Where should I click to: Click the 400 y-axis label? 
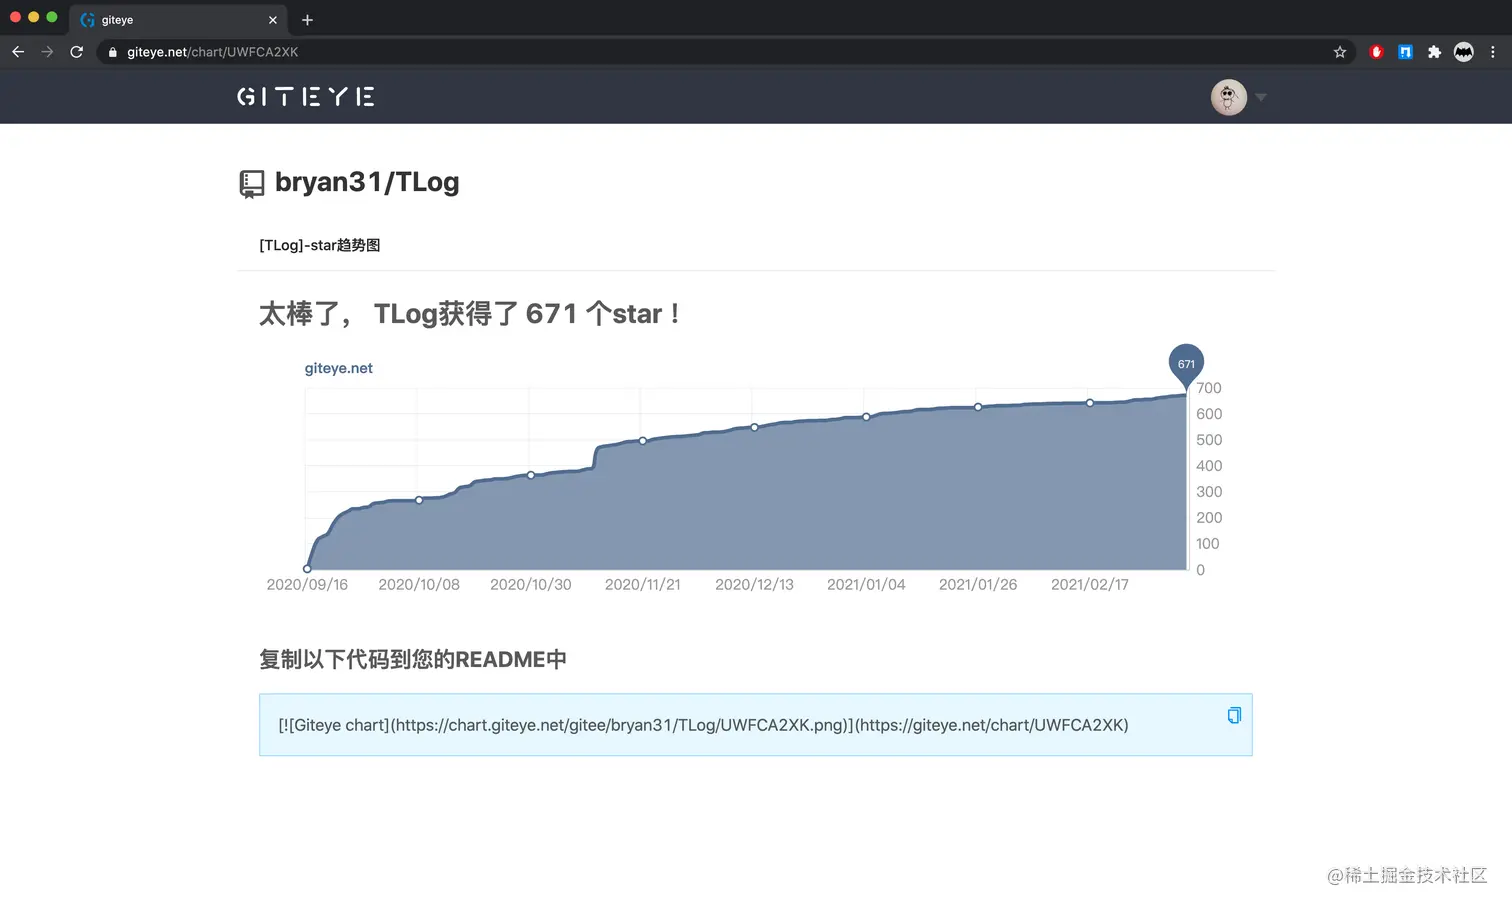point(1209,466)
